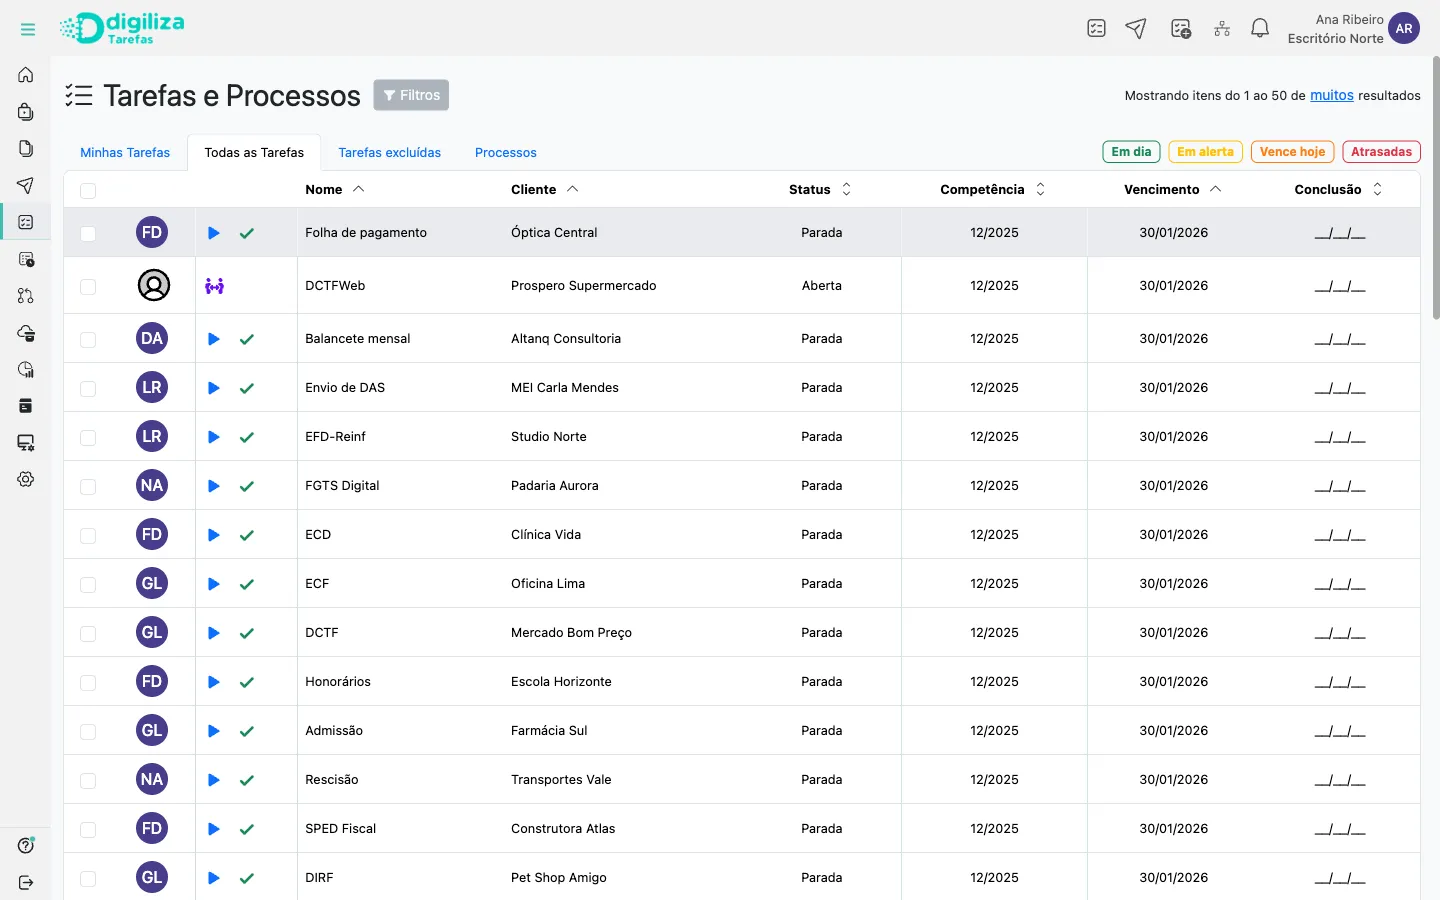Toggle the select-all checkbox in header
Viewport: 1440px width, 900px height.
(88, 191)
